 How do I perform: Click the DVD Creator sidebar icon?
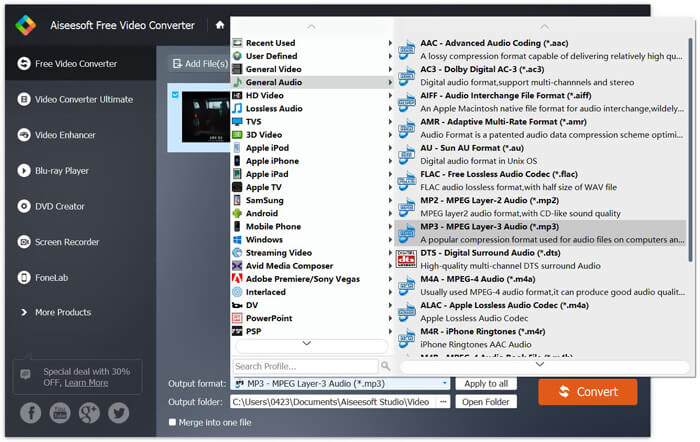(x=24, y=206)
